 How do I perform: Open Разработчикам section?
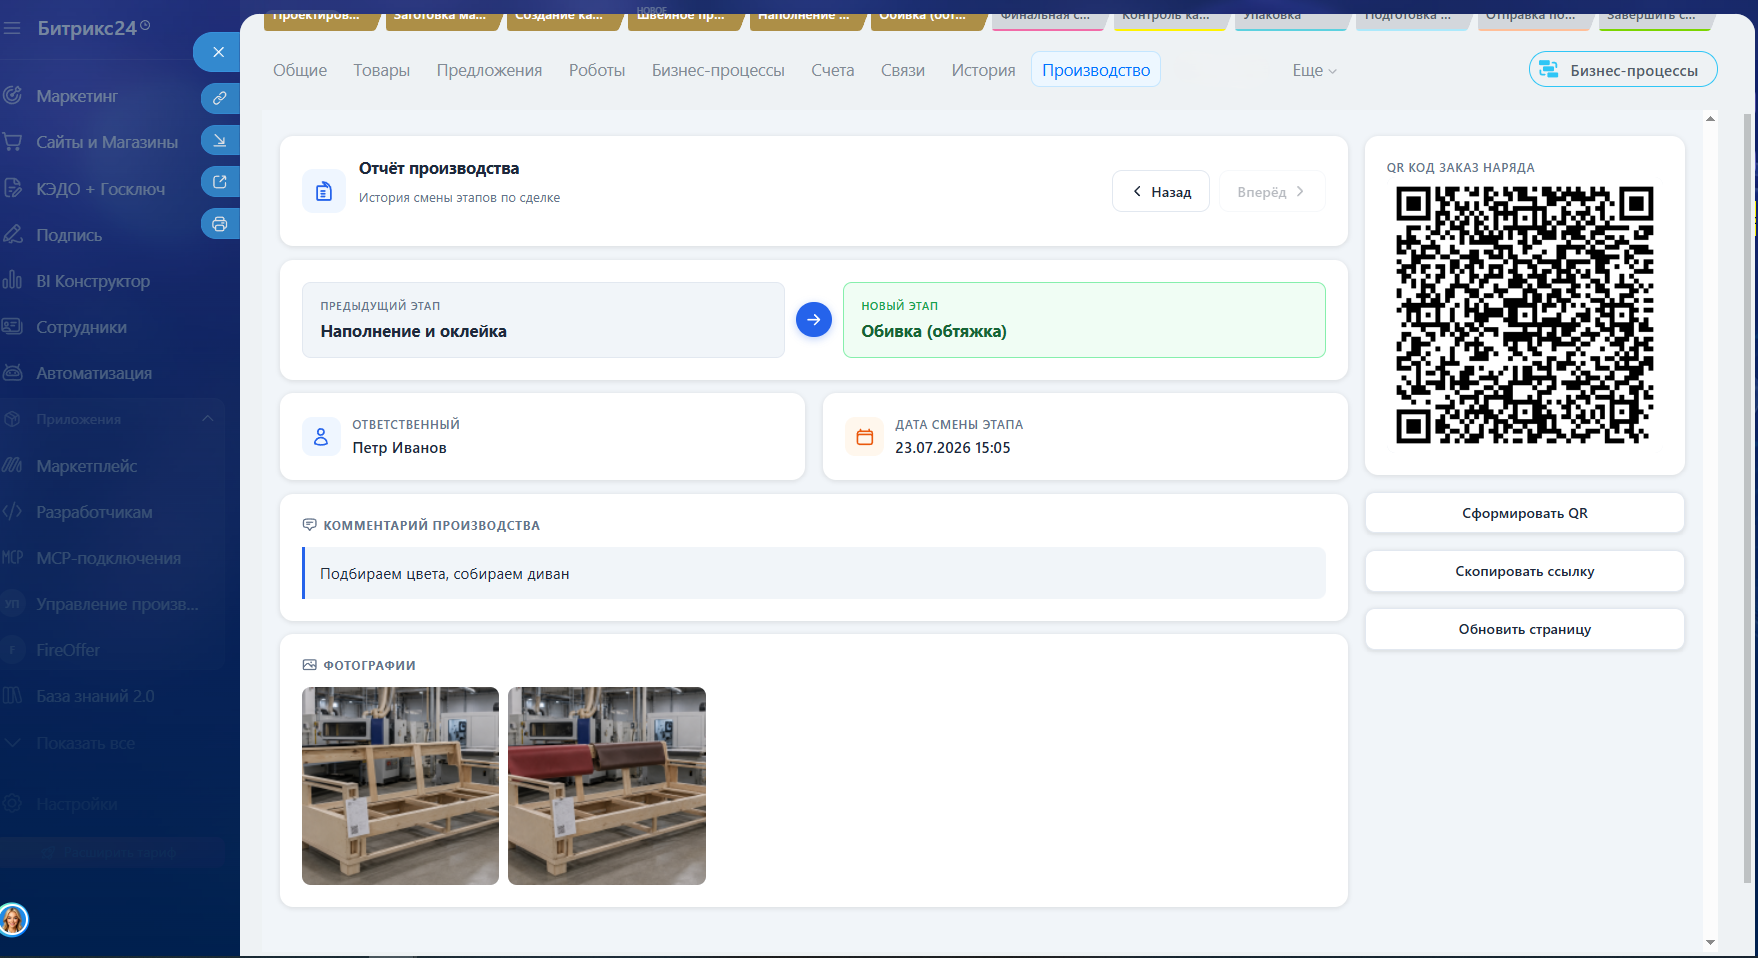(94, 512)
